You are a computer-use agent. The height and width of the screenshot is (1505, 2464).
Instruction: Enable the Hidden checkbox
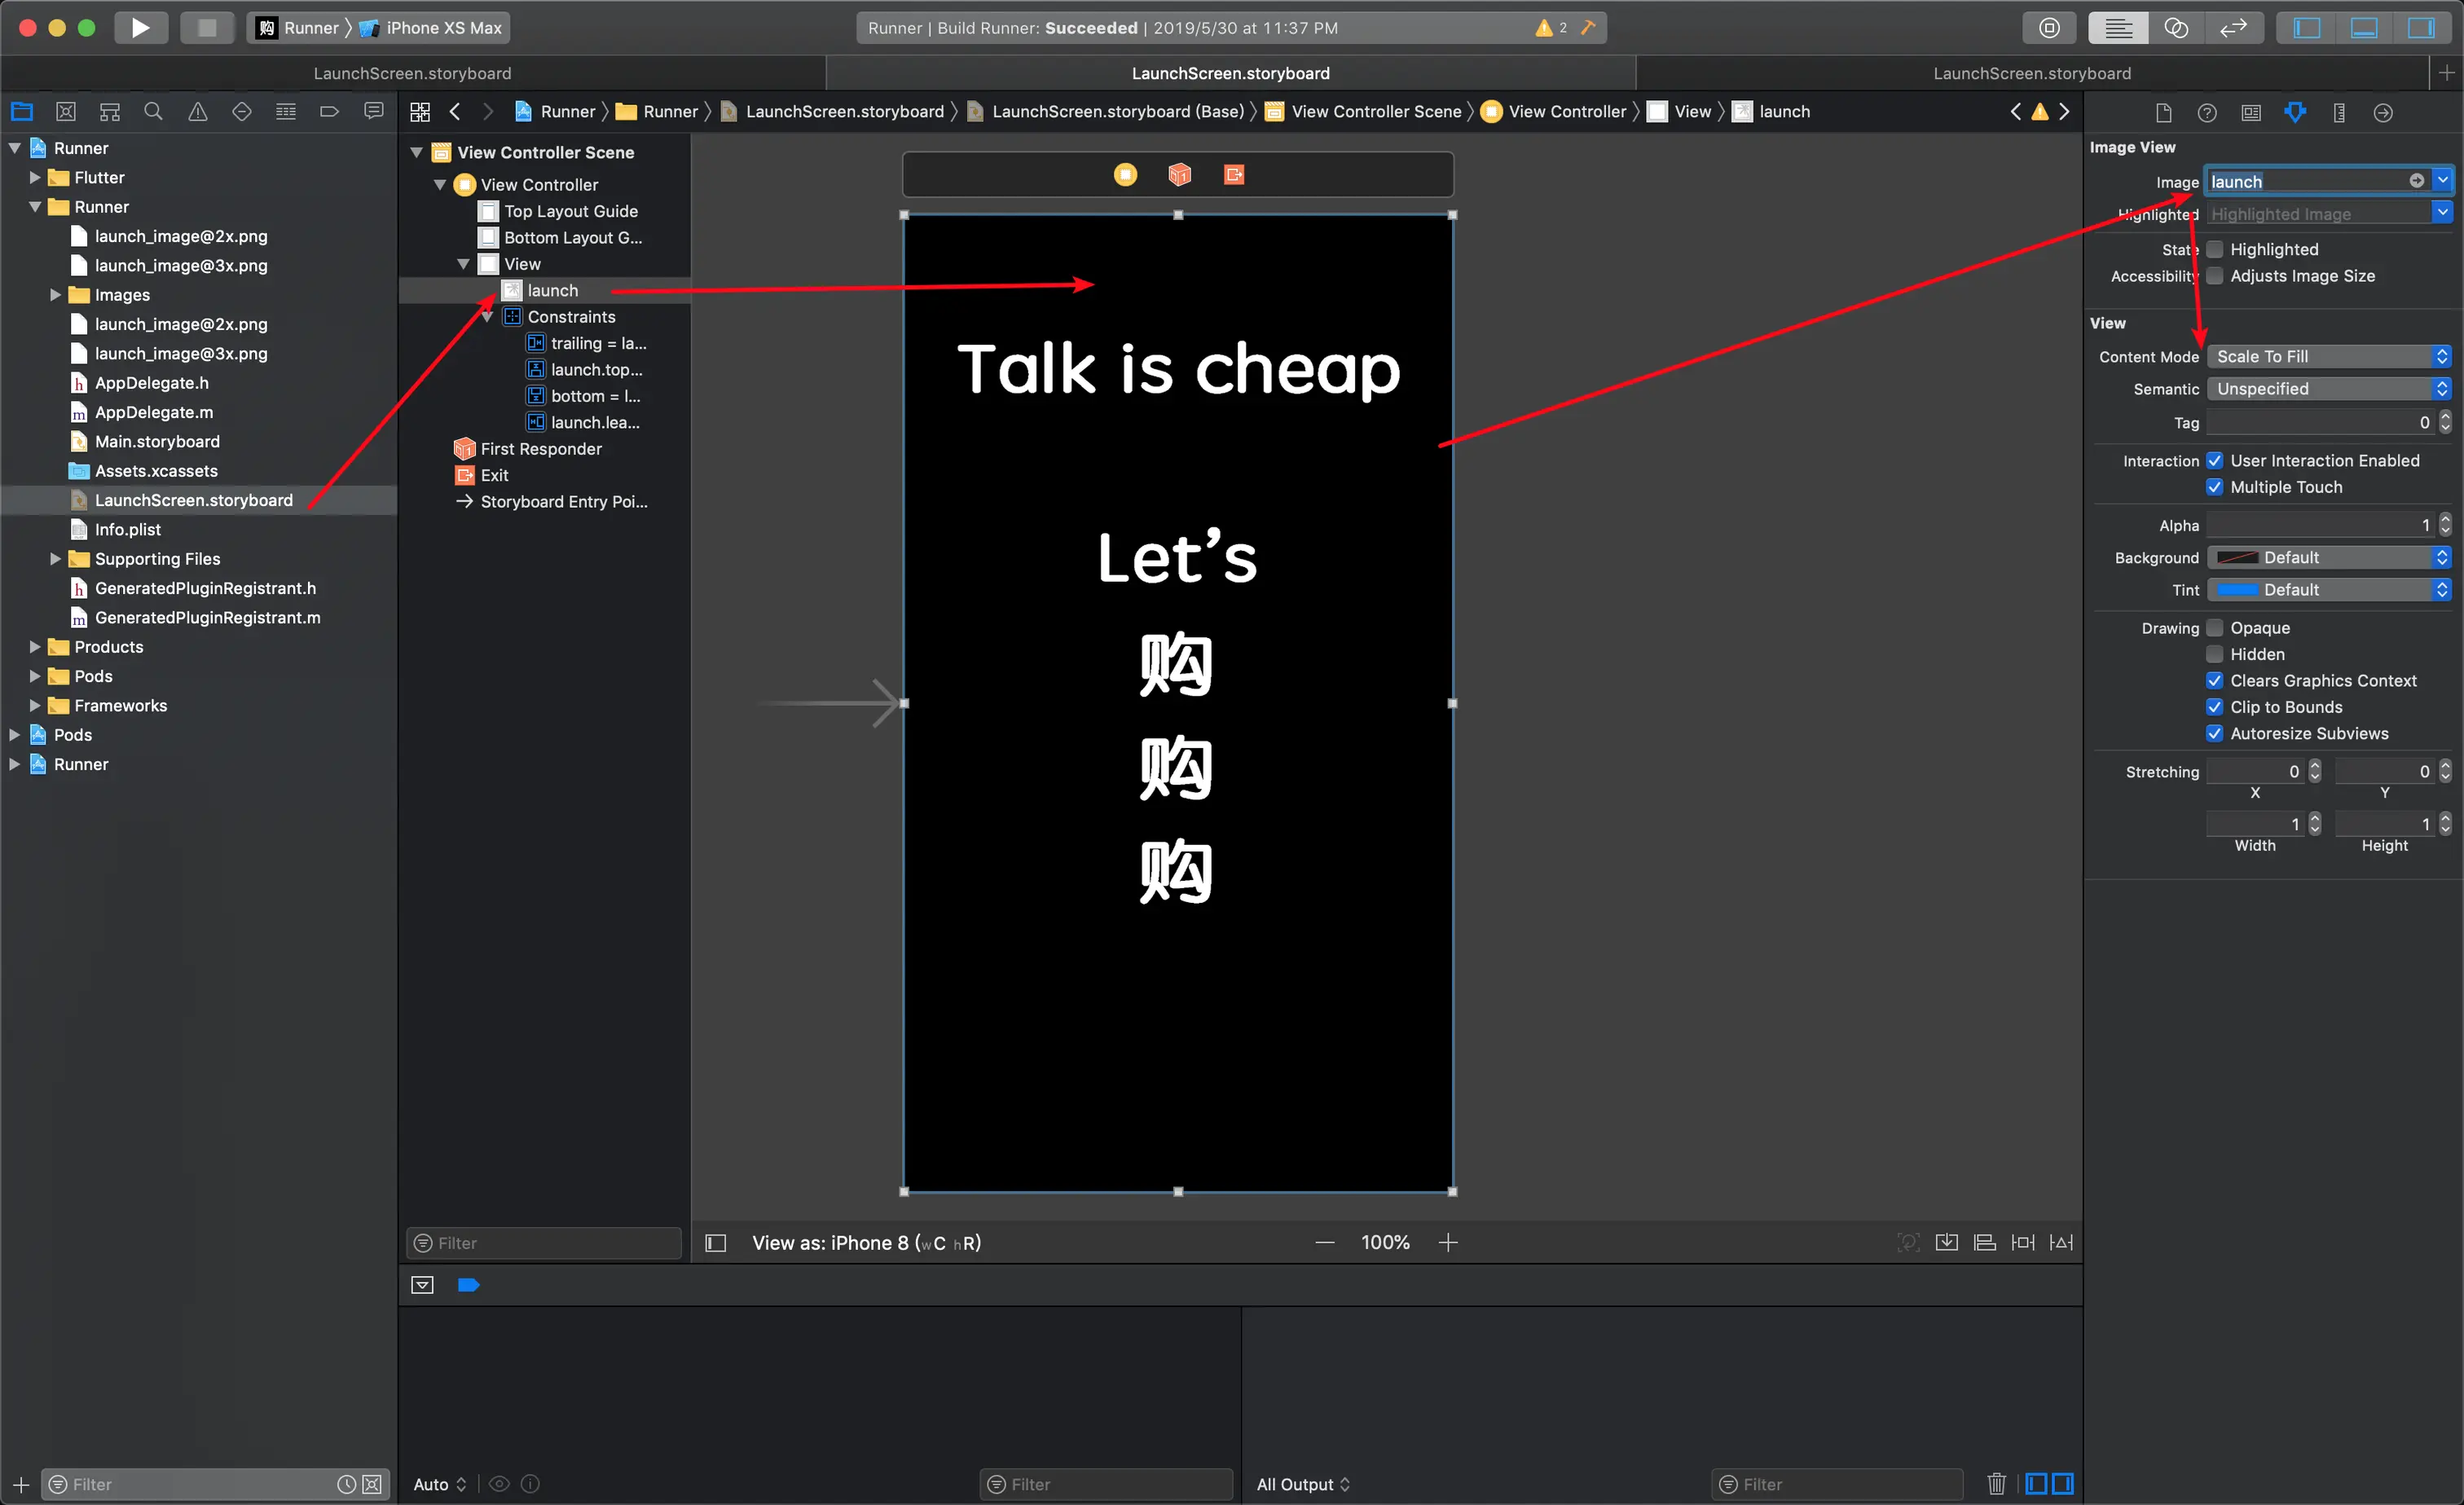(2214, 654)
